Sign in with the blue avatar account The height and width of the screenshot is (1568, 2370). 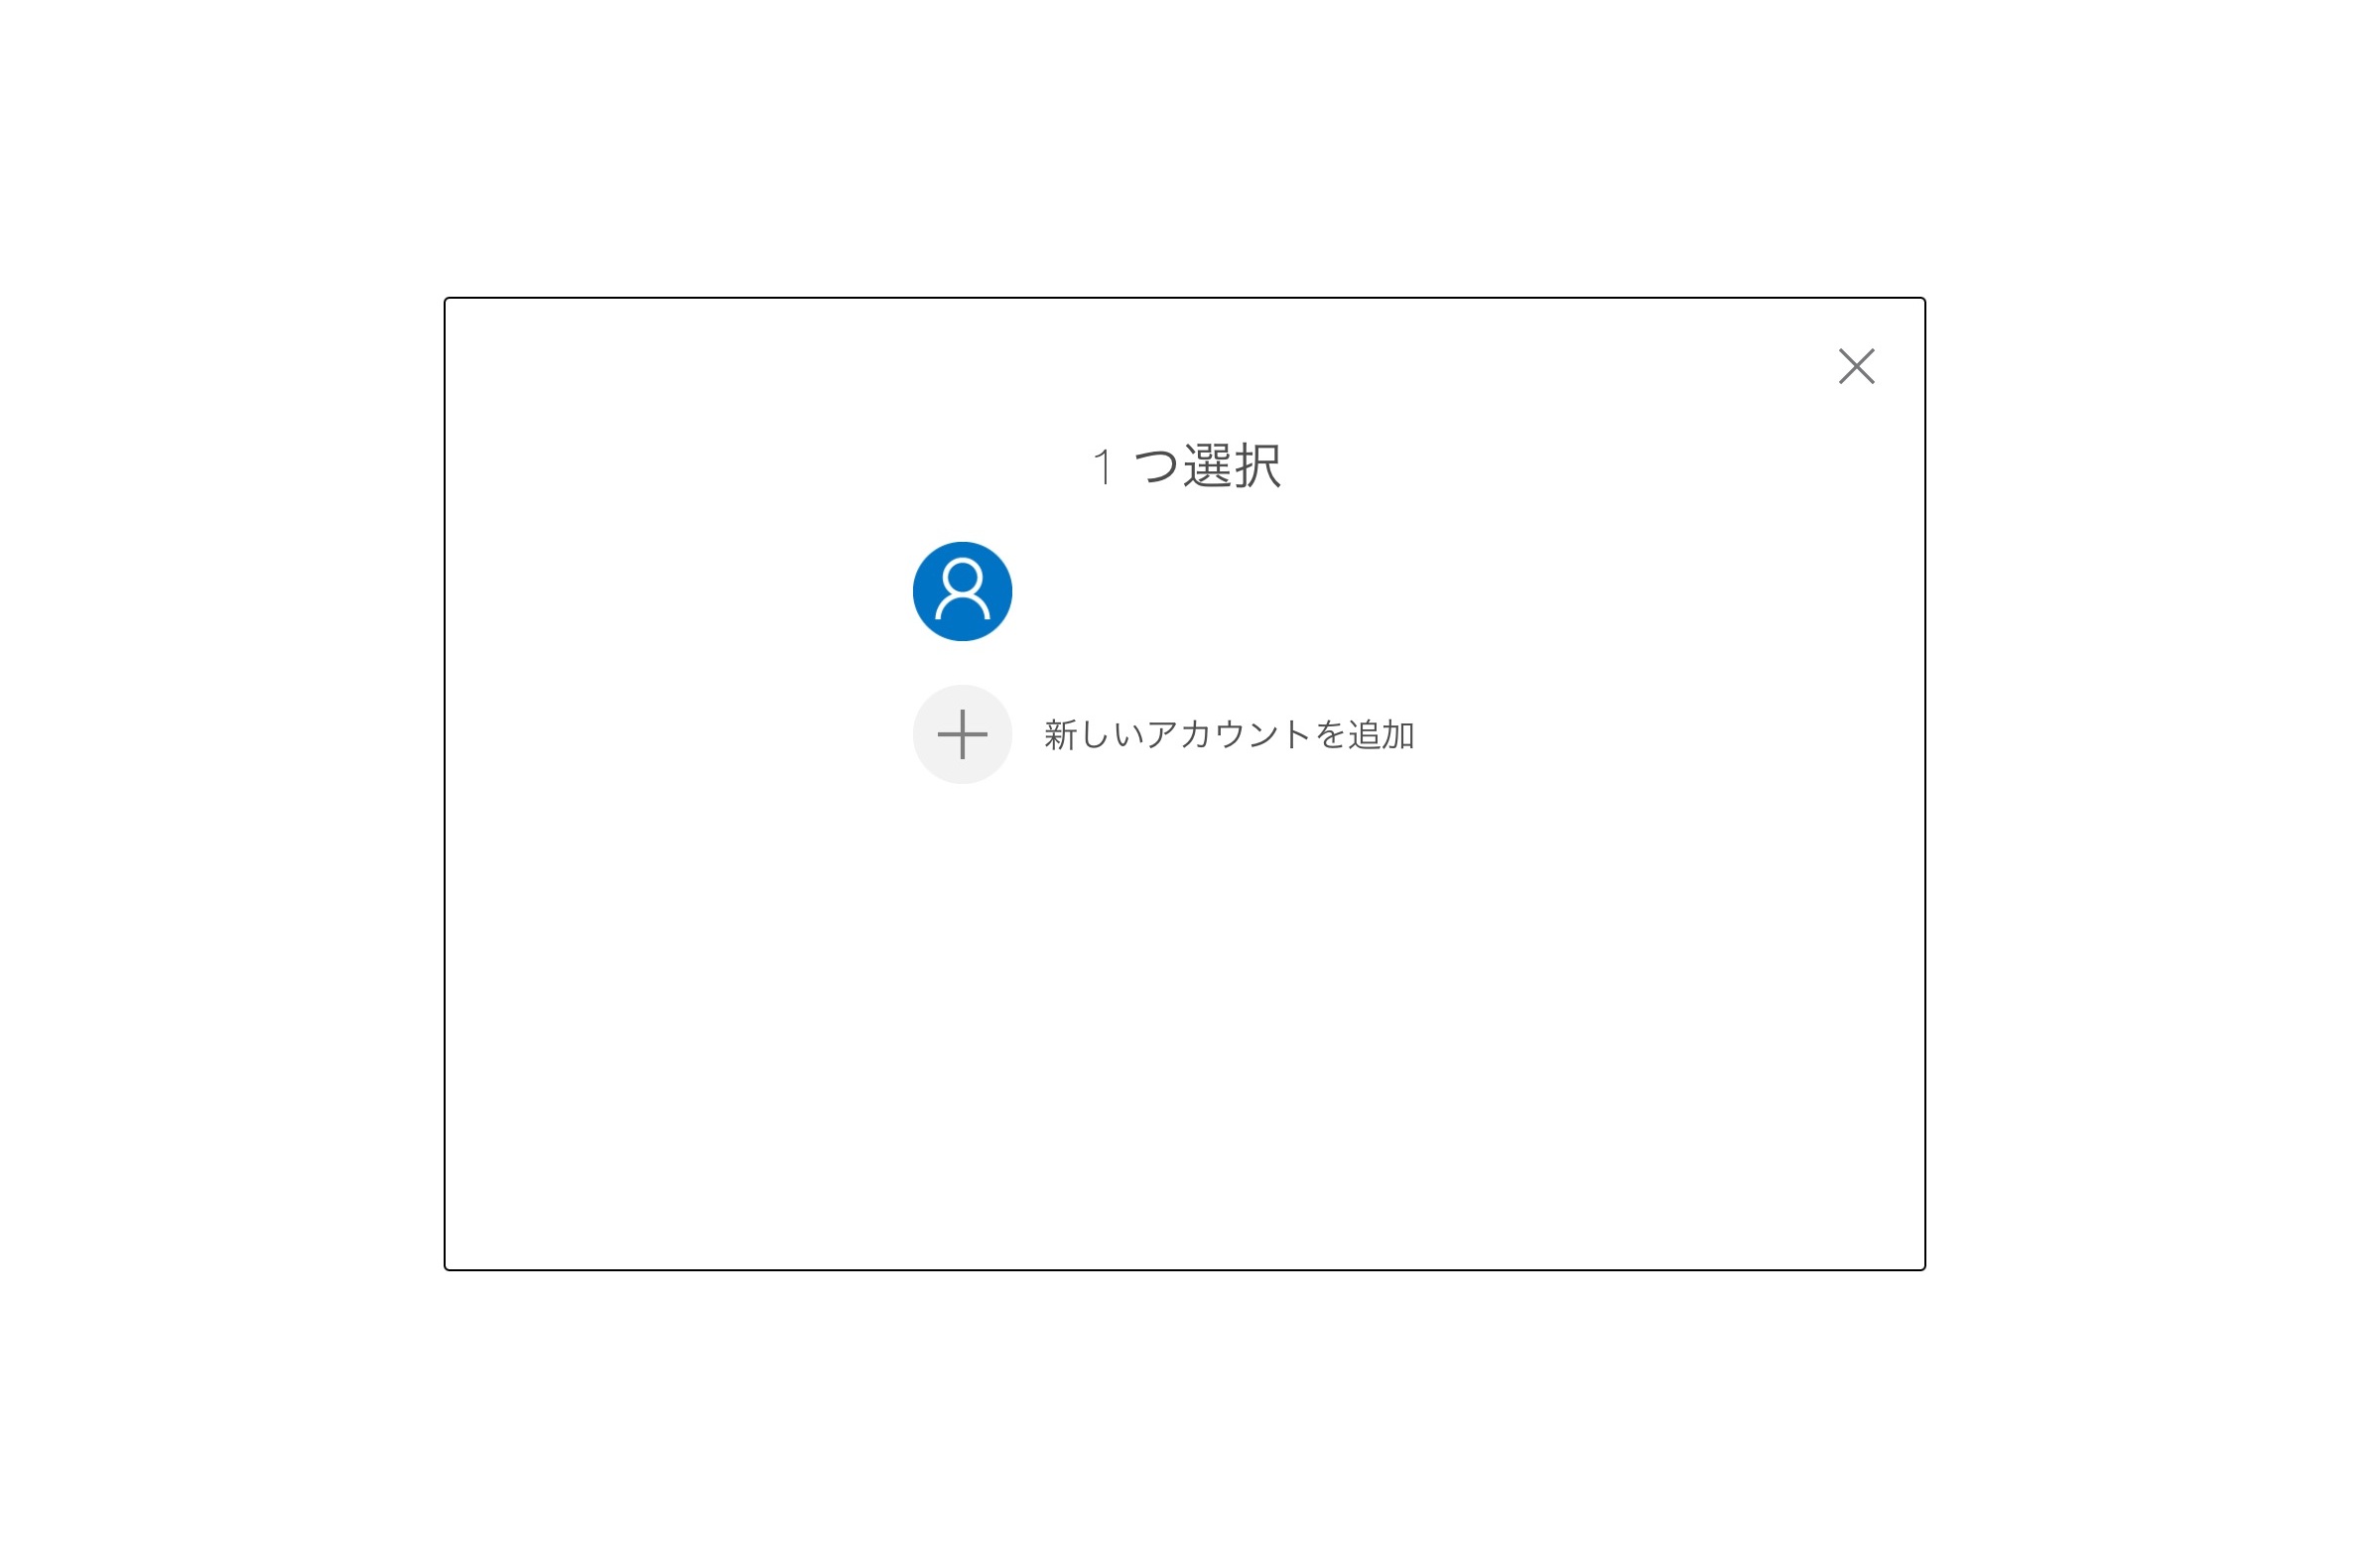pos(962,591)
